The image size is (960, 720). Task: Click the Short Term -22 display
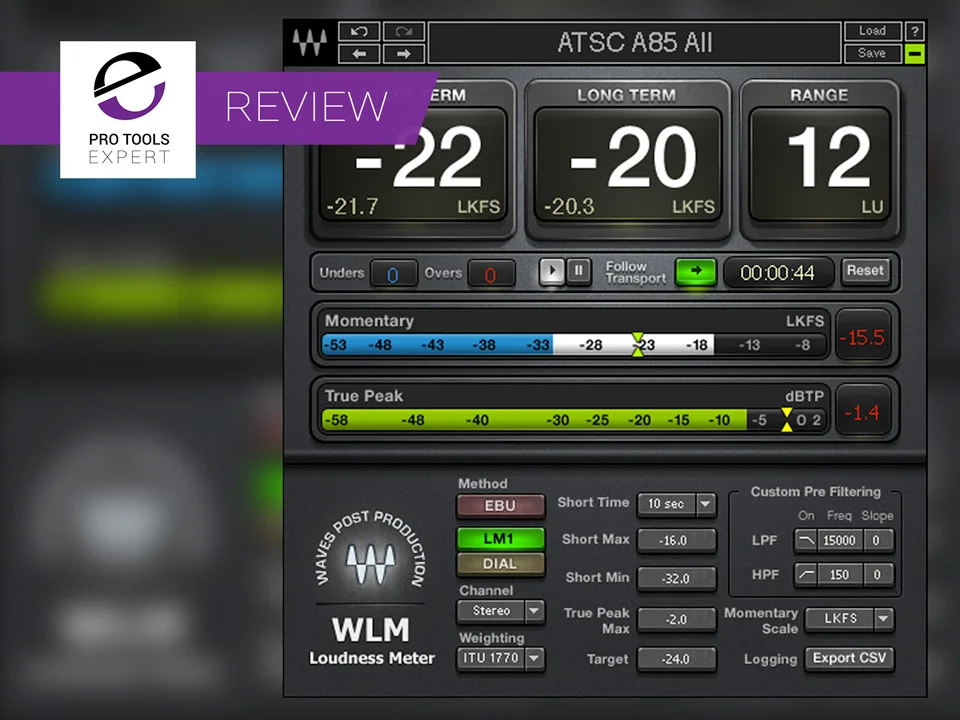[413, 164]
